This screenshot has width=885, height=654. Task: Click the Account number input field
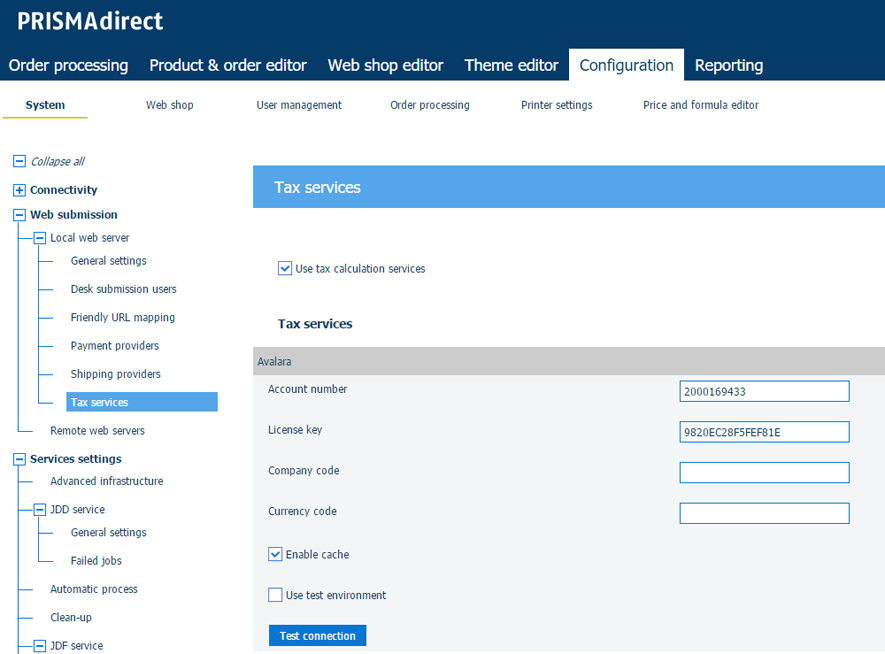(x=764, y=391)
